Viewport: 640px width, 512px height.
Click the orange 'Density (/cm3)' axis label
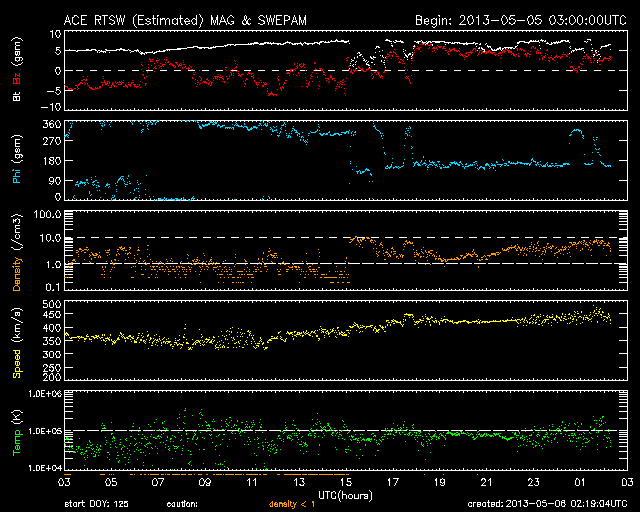[x=17, y=252]
